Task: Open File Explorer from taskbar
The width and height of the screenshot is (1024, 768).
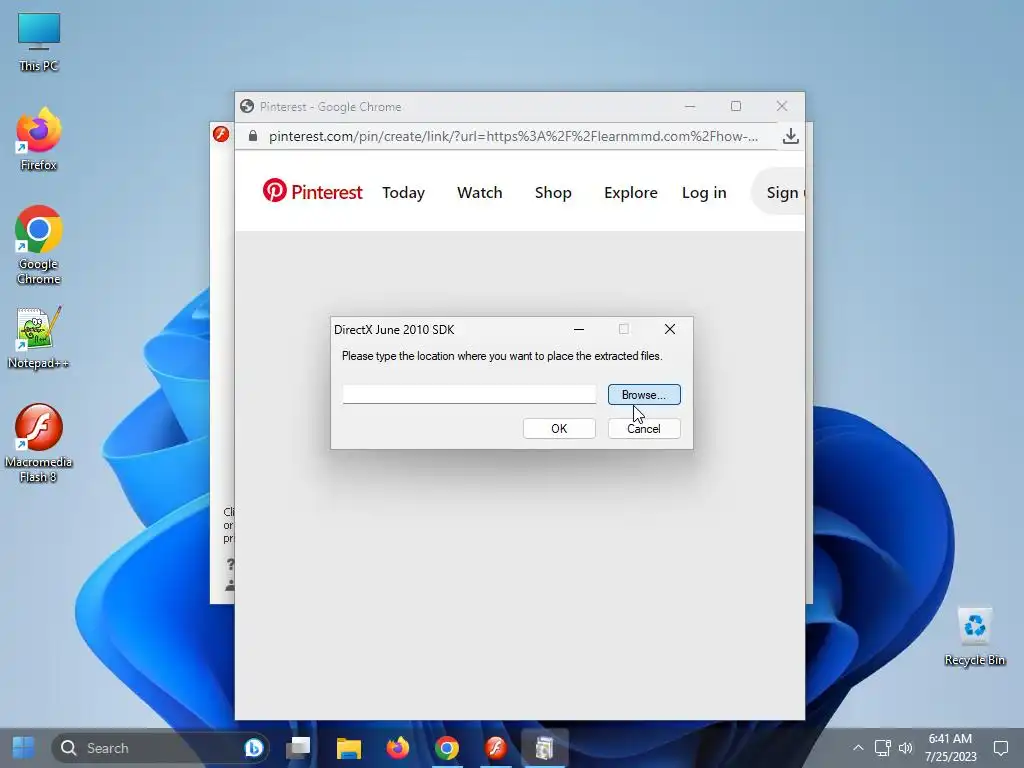Action: click(x=349, y=748)
